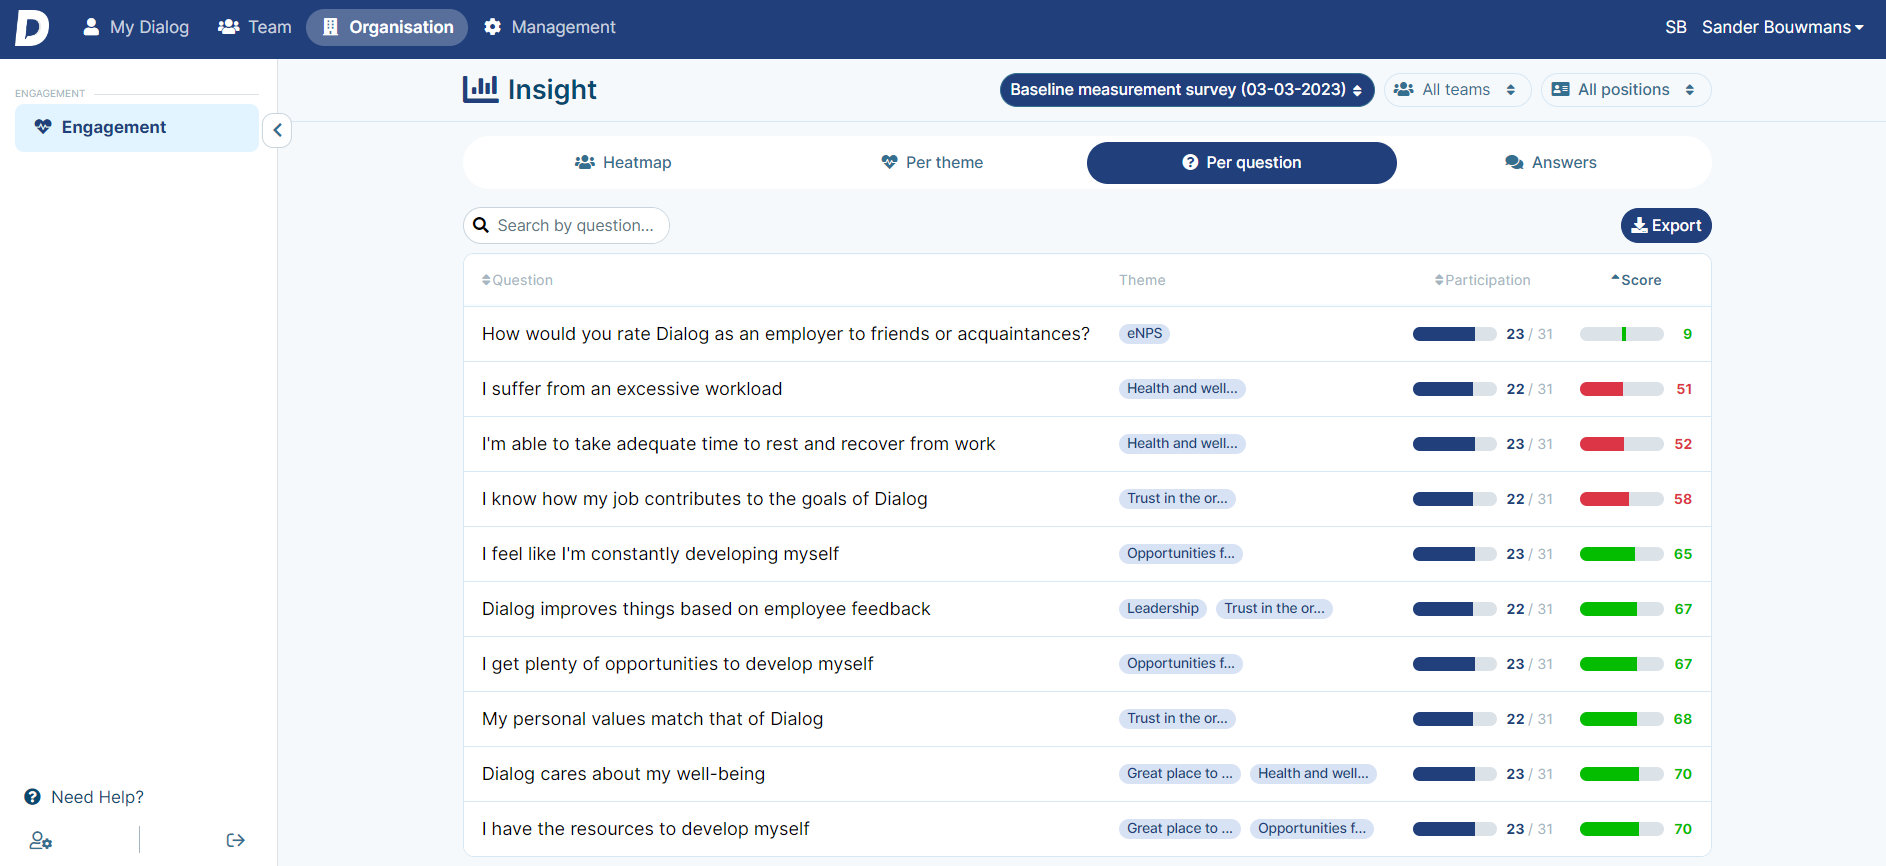Click the heartbeat icon on Per theme tab
Viewport: 1886px width, 866px height.
point(889,162)
